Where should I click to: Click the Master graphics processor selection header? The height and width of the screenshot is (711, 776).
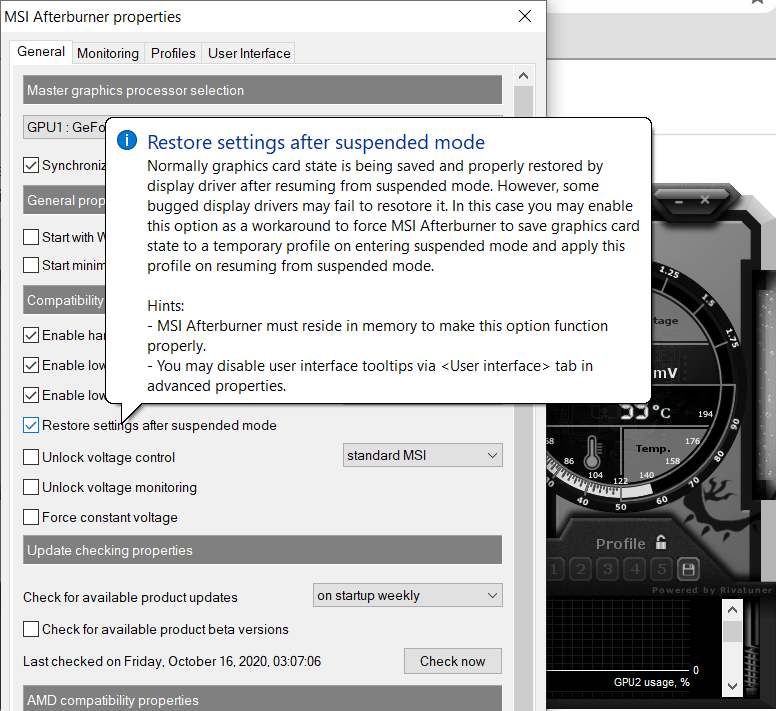[262, 90]
